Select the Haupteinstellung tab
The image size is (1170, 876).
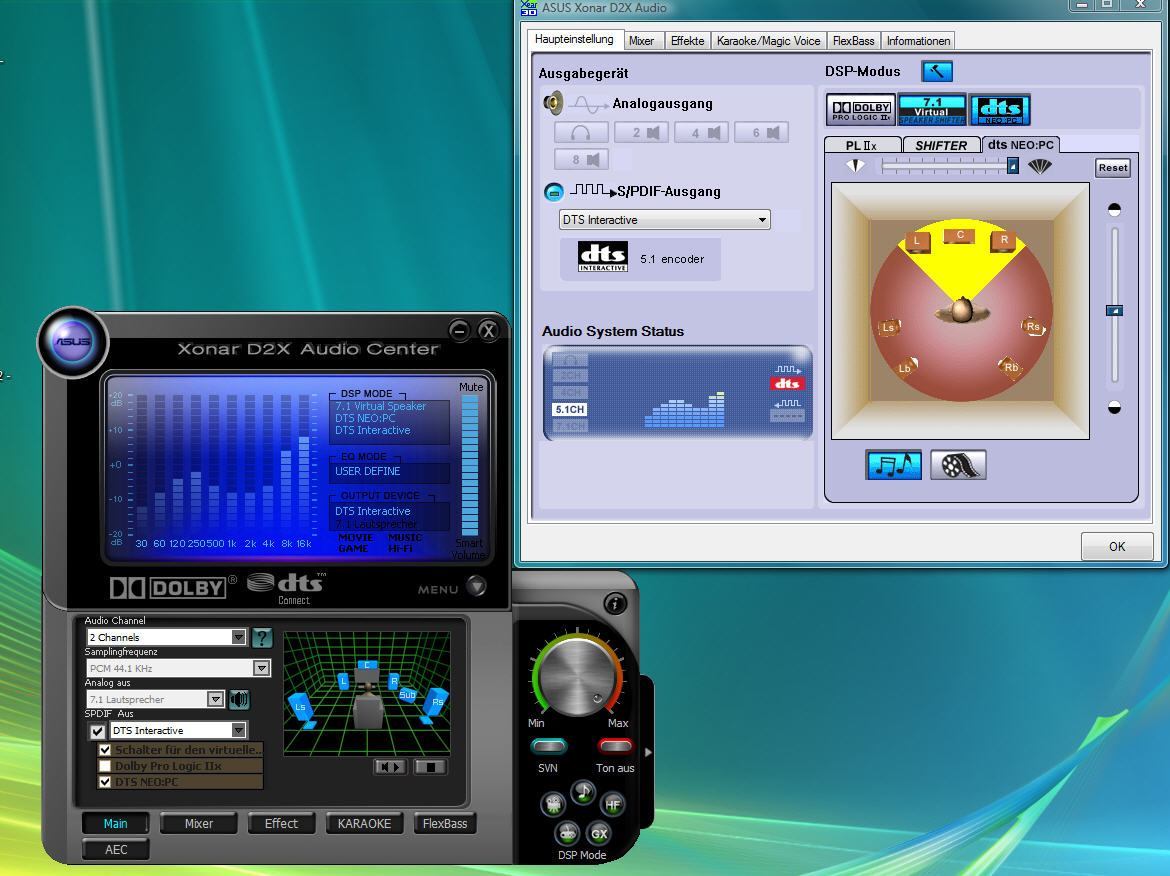[574, 39]
